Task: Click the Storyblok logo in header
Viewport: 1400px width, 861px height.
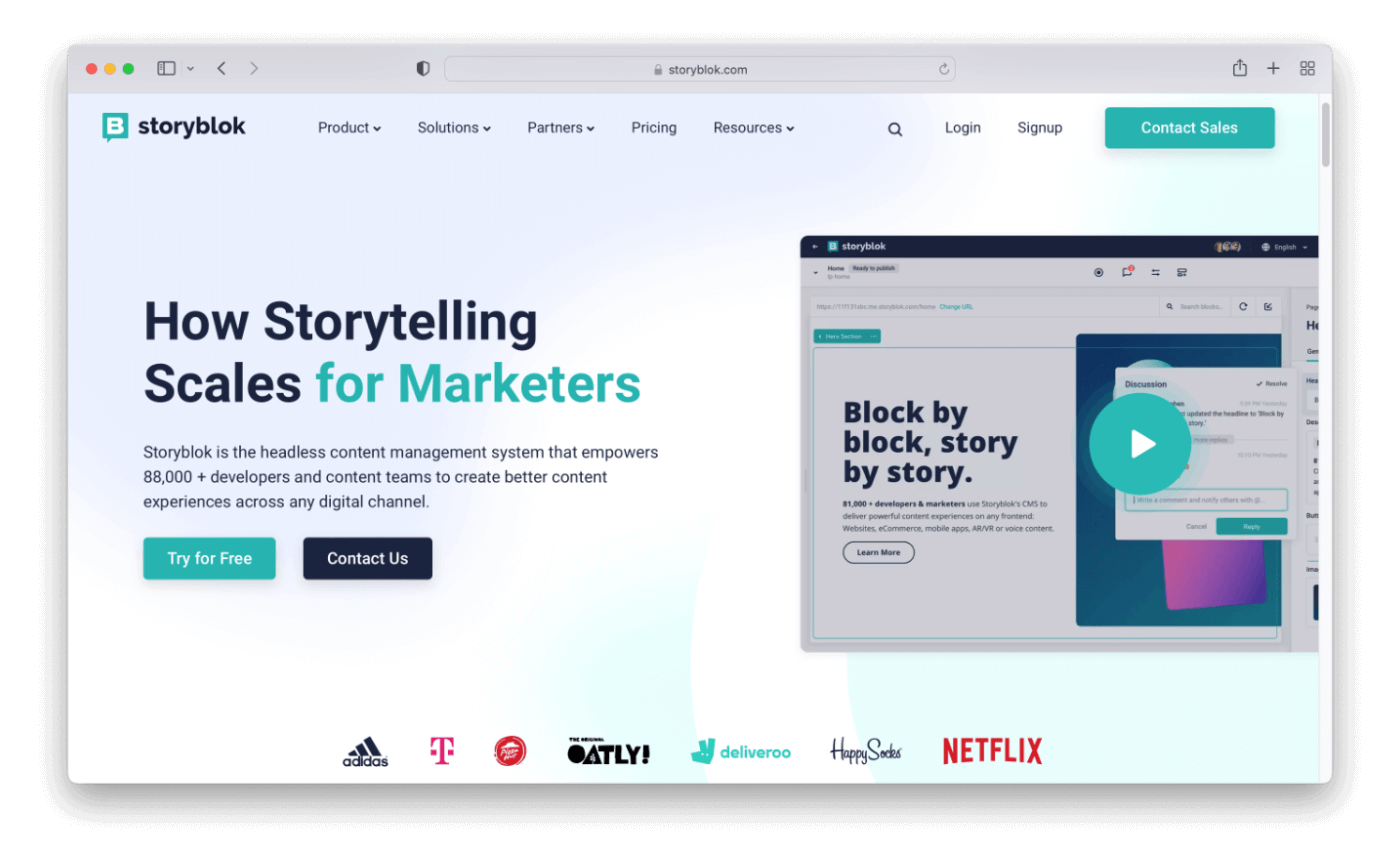Action: (x=174, y=127)
